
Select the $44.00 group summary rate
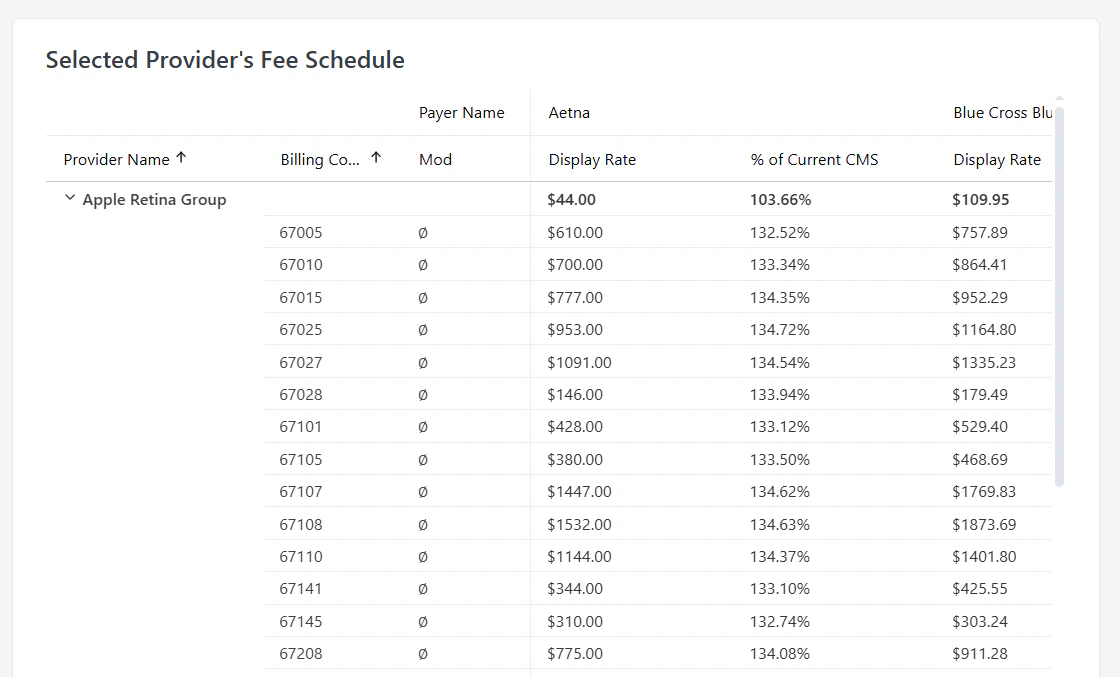(x=571, y=198)
